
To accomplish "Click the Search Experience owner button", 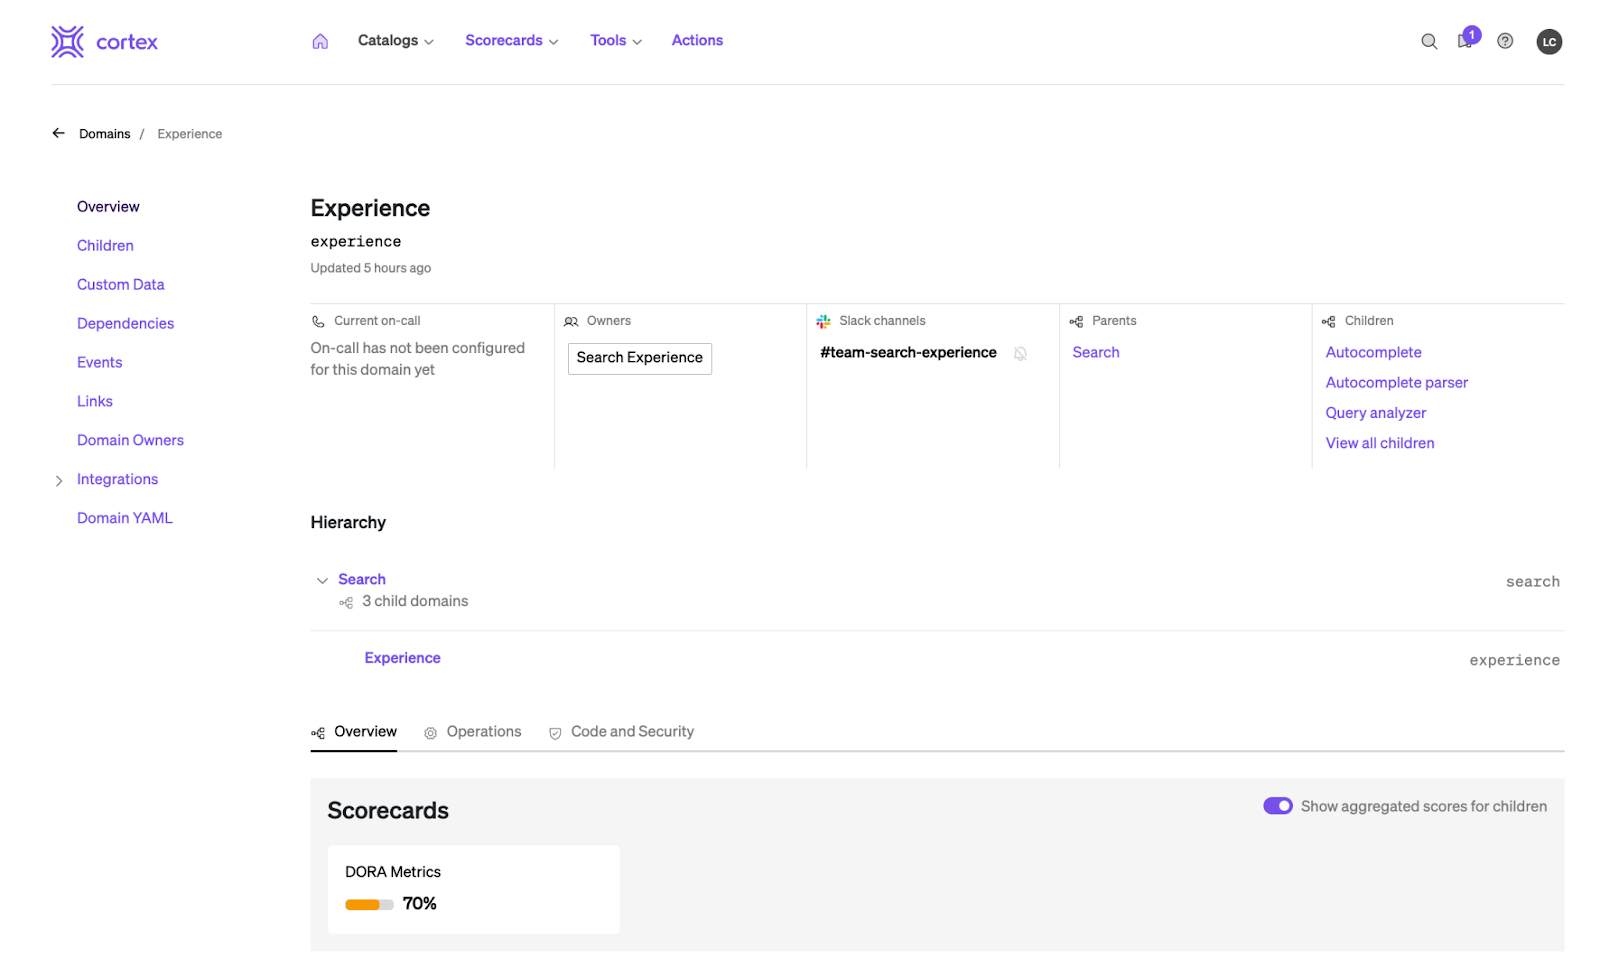I will (639, 358).
